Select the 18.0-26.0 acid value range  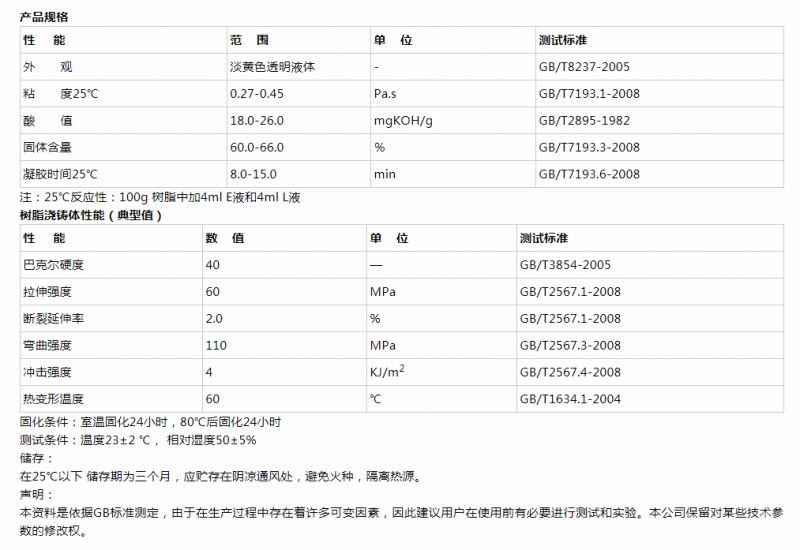(x=257, y=121)
